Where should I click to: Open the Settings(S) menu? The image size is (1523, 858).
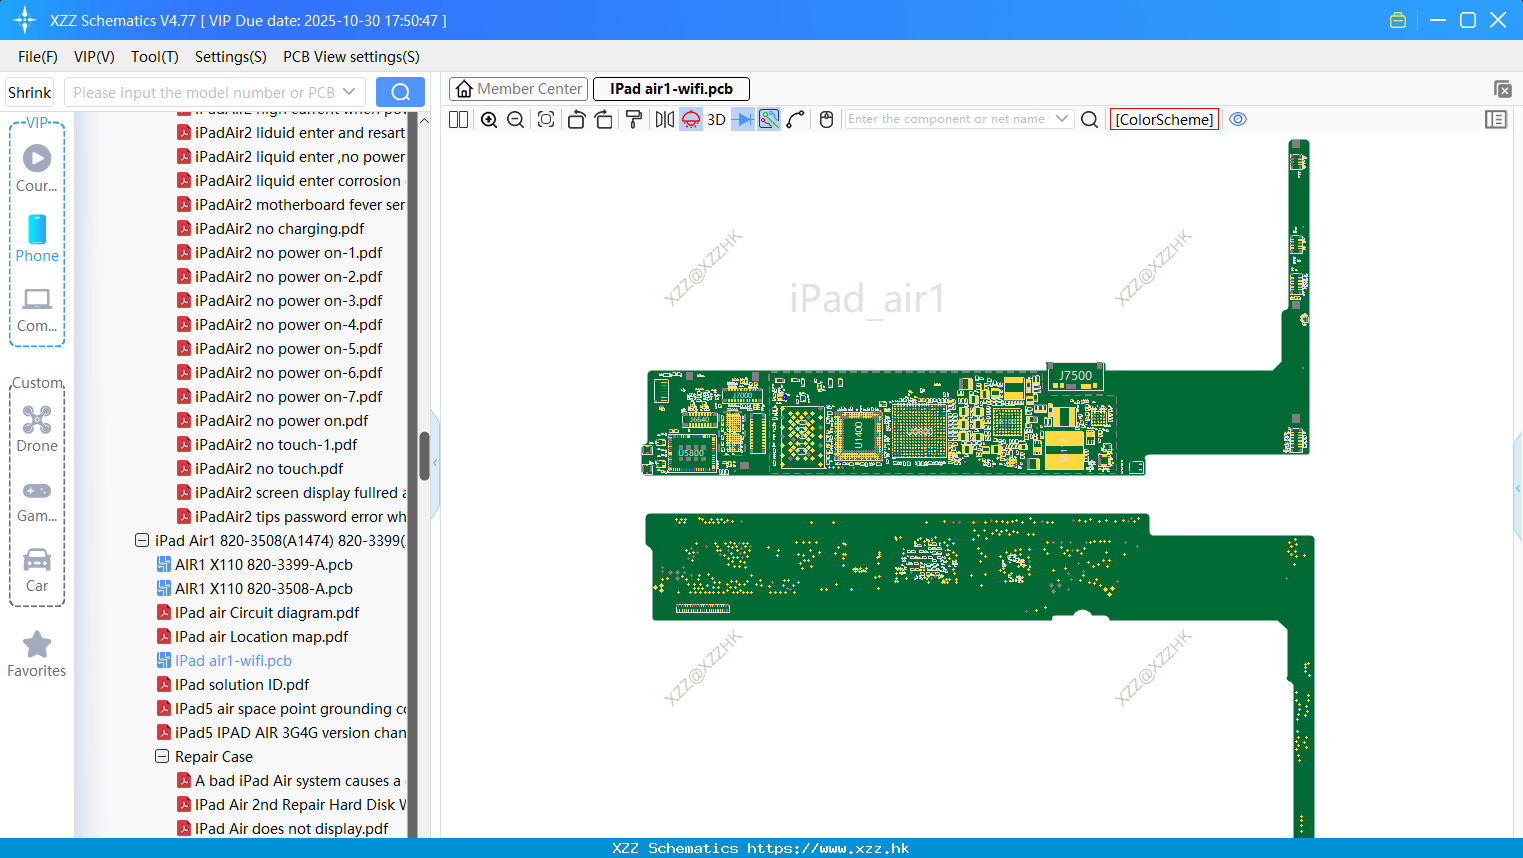tap(231, 57)
